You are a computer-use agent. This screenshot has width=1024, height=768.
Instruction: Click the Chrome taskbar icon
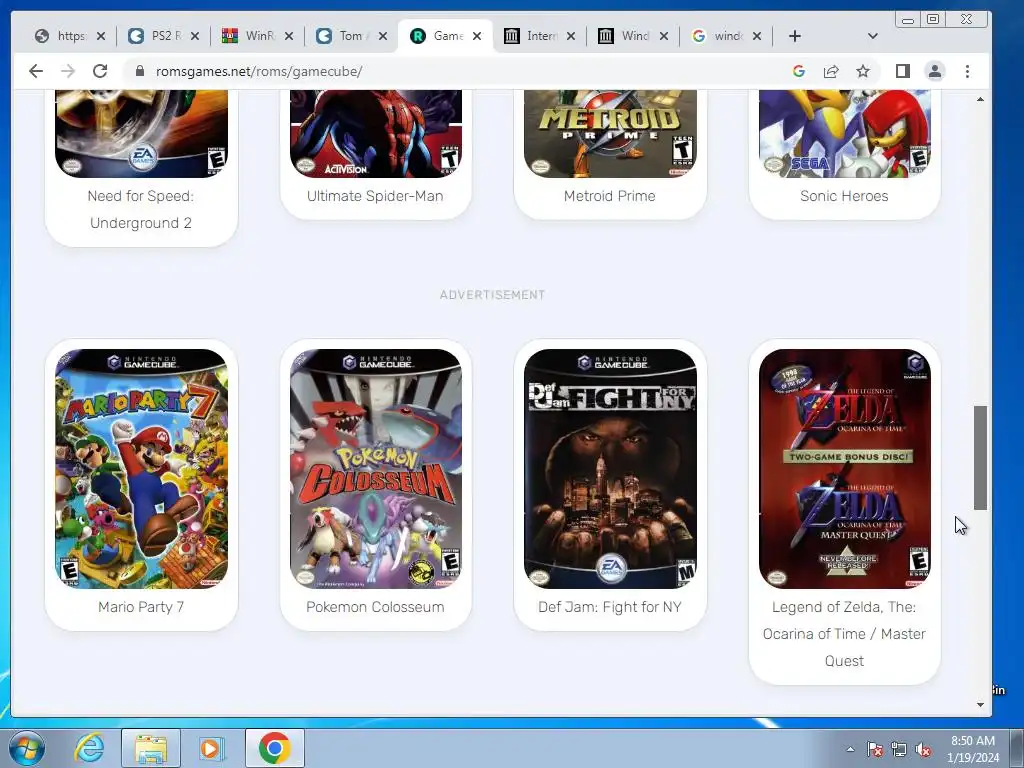[274, 748]
